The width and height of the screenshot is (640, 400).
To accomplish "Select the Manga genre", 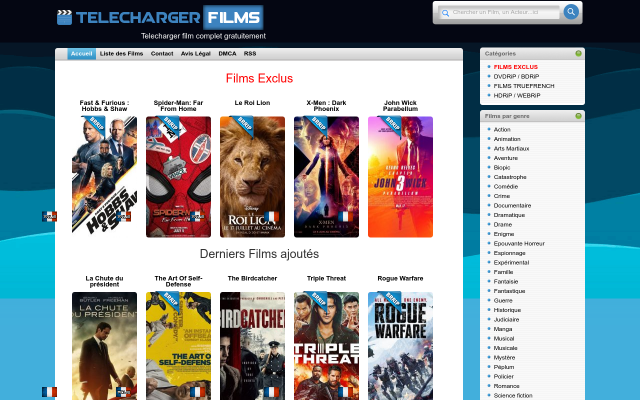I will point(502,329).
